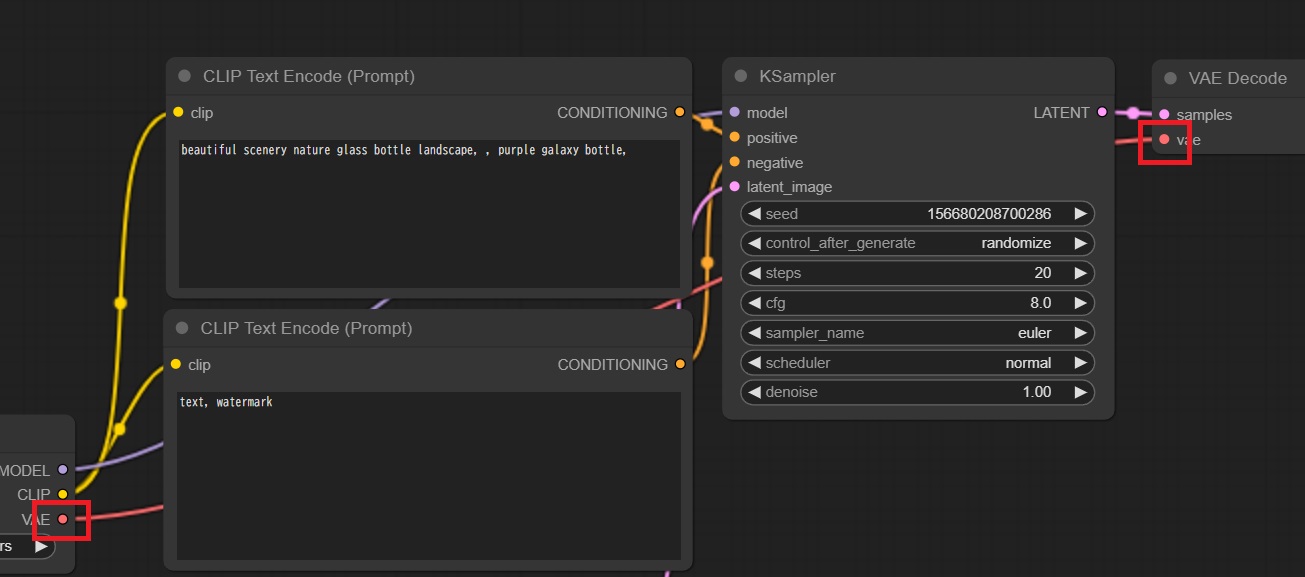Click the positive prompt text box

point(429,213)
